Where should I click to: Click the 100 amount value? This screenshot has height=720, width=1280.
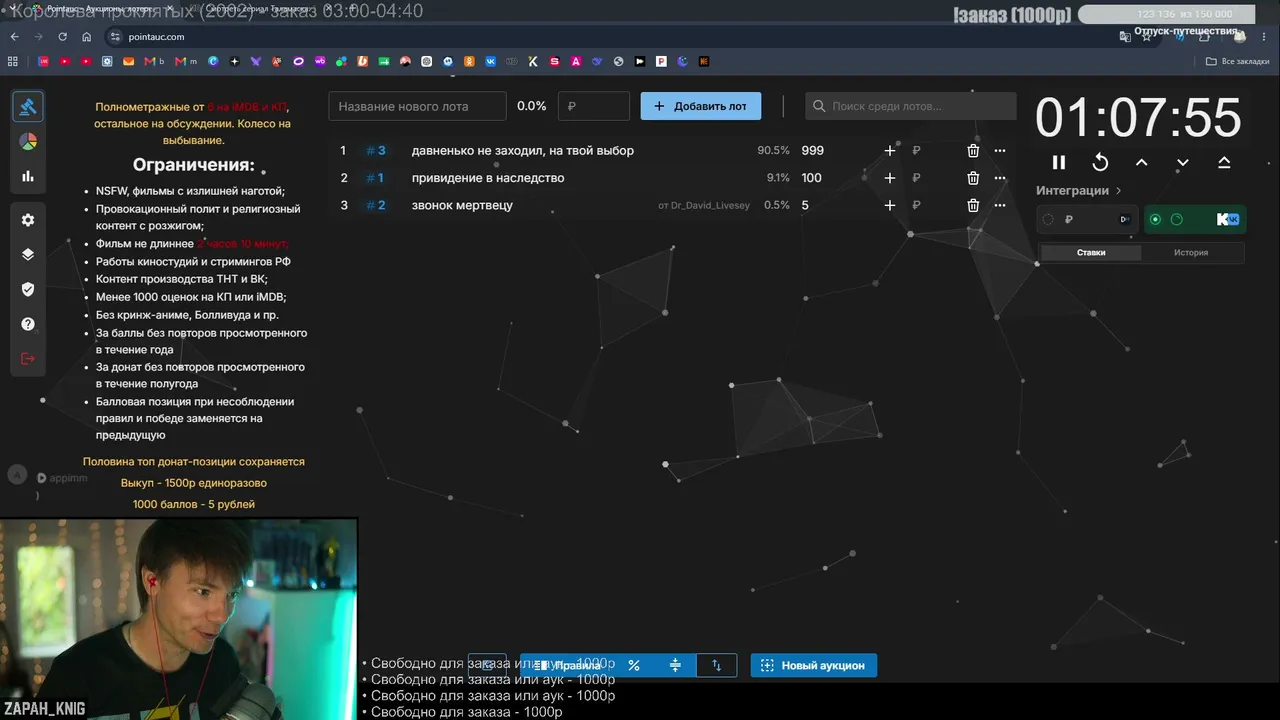pyautogui.click(x=811, y=178)
